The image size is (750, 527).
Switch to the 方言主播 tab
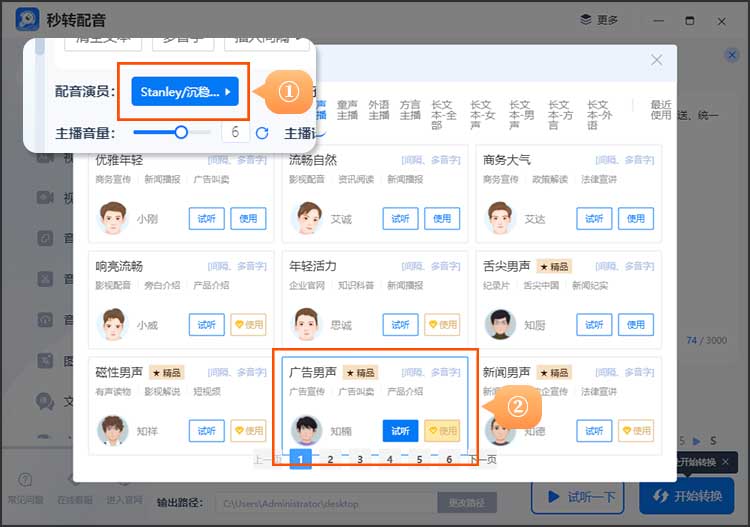410,110
